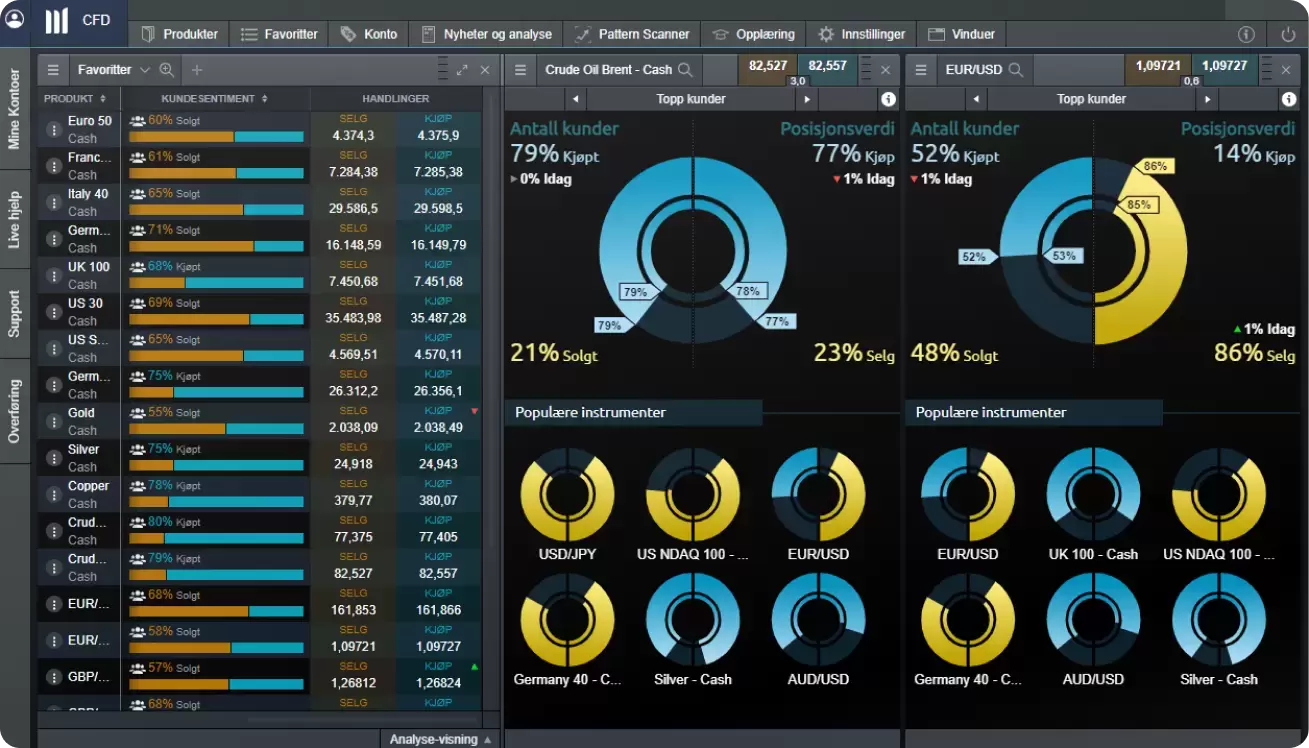The width and height of the screenshot is (1309, 748).
Task: Open the Live hjelp side tab
Action: (14, 220)
